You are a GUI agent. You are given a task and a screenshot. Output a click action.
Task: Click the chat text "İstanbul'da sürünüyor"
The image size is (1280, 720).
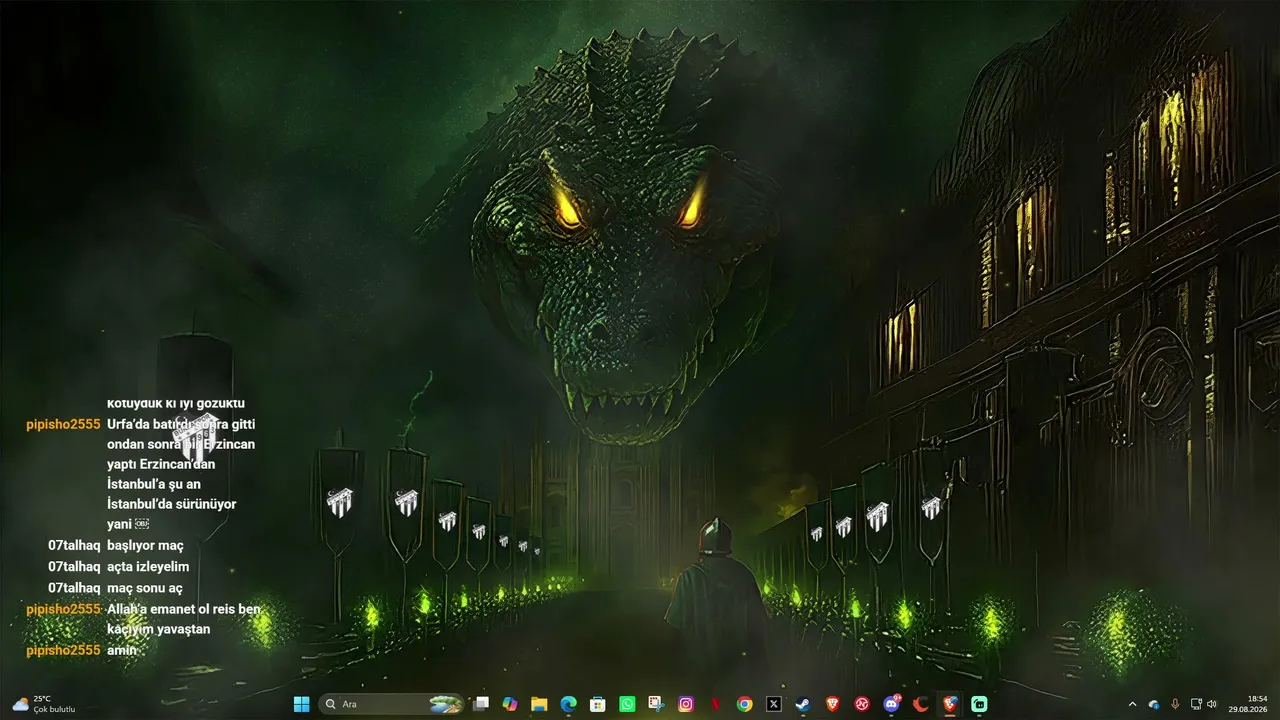[172, 504]
